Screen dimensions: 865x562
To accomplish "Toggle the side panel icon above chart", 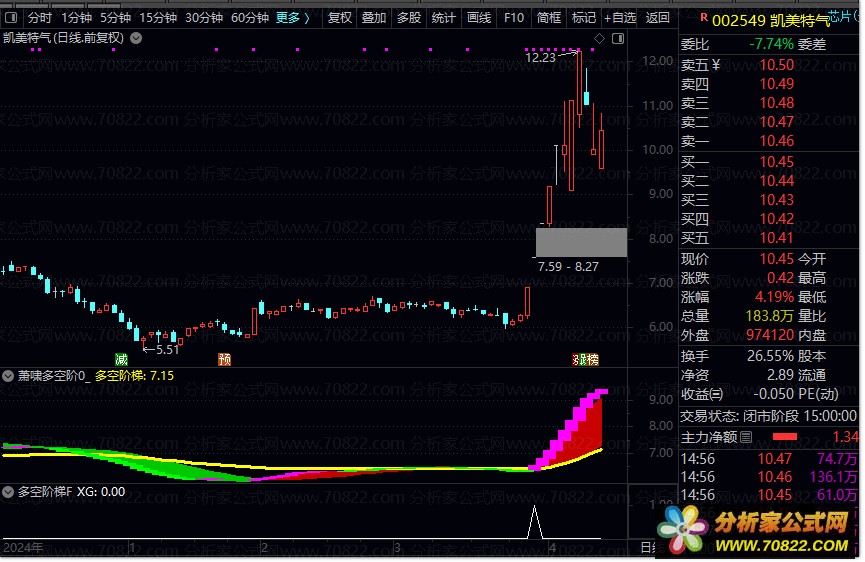I will (x=618, y=39).
